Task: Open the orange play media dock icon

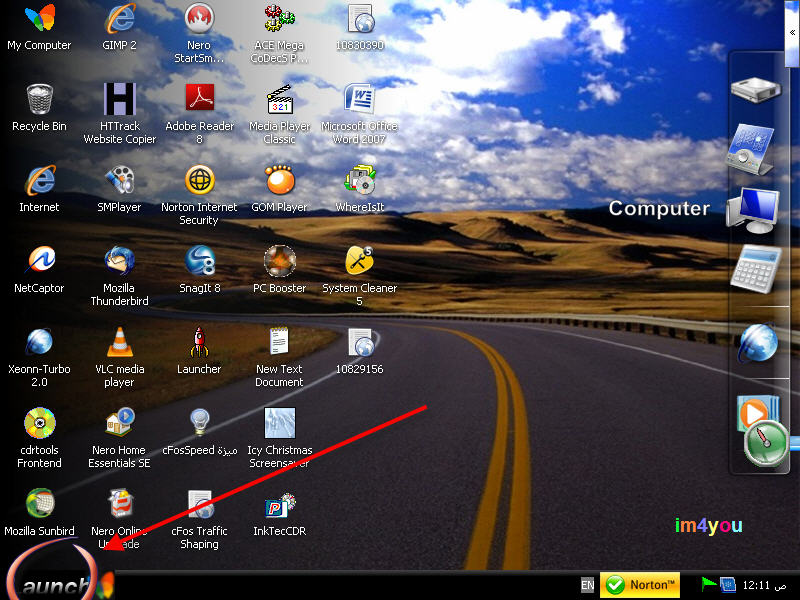Action: pos(754,412)
